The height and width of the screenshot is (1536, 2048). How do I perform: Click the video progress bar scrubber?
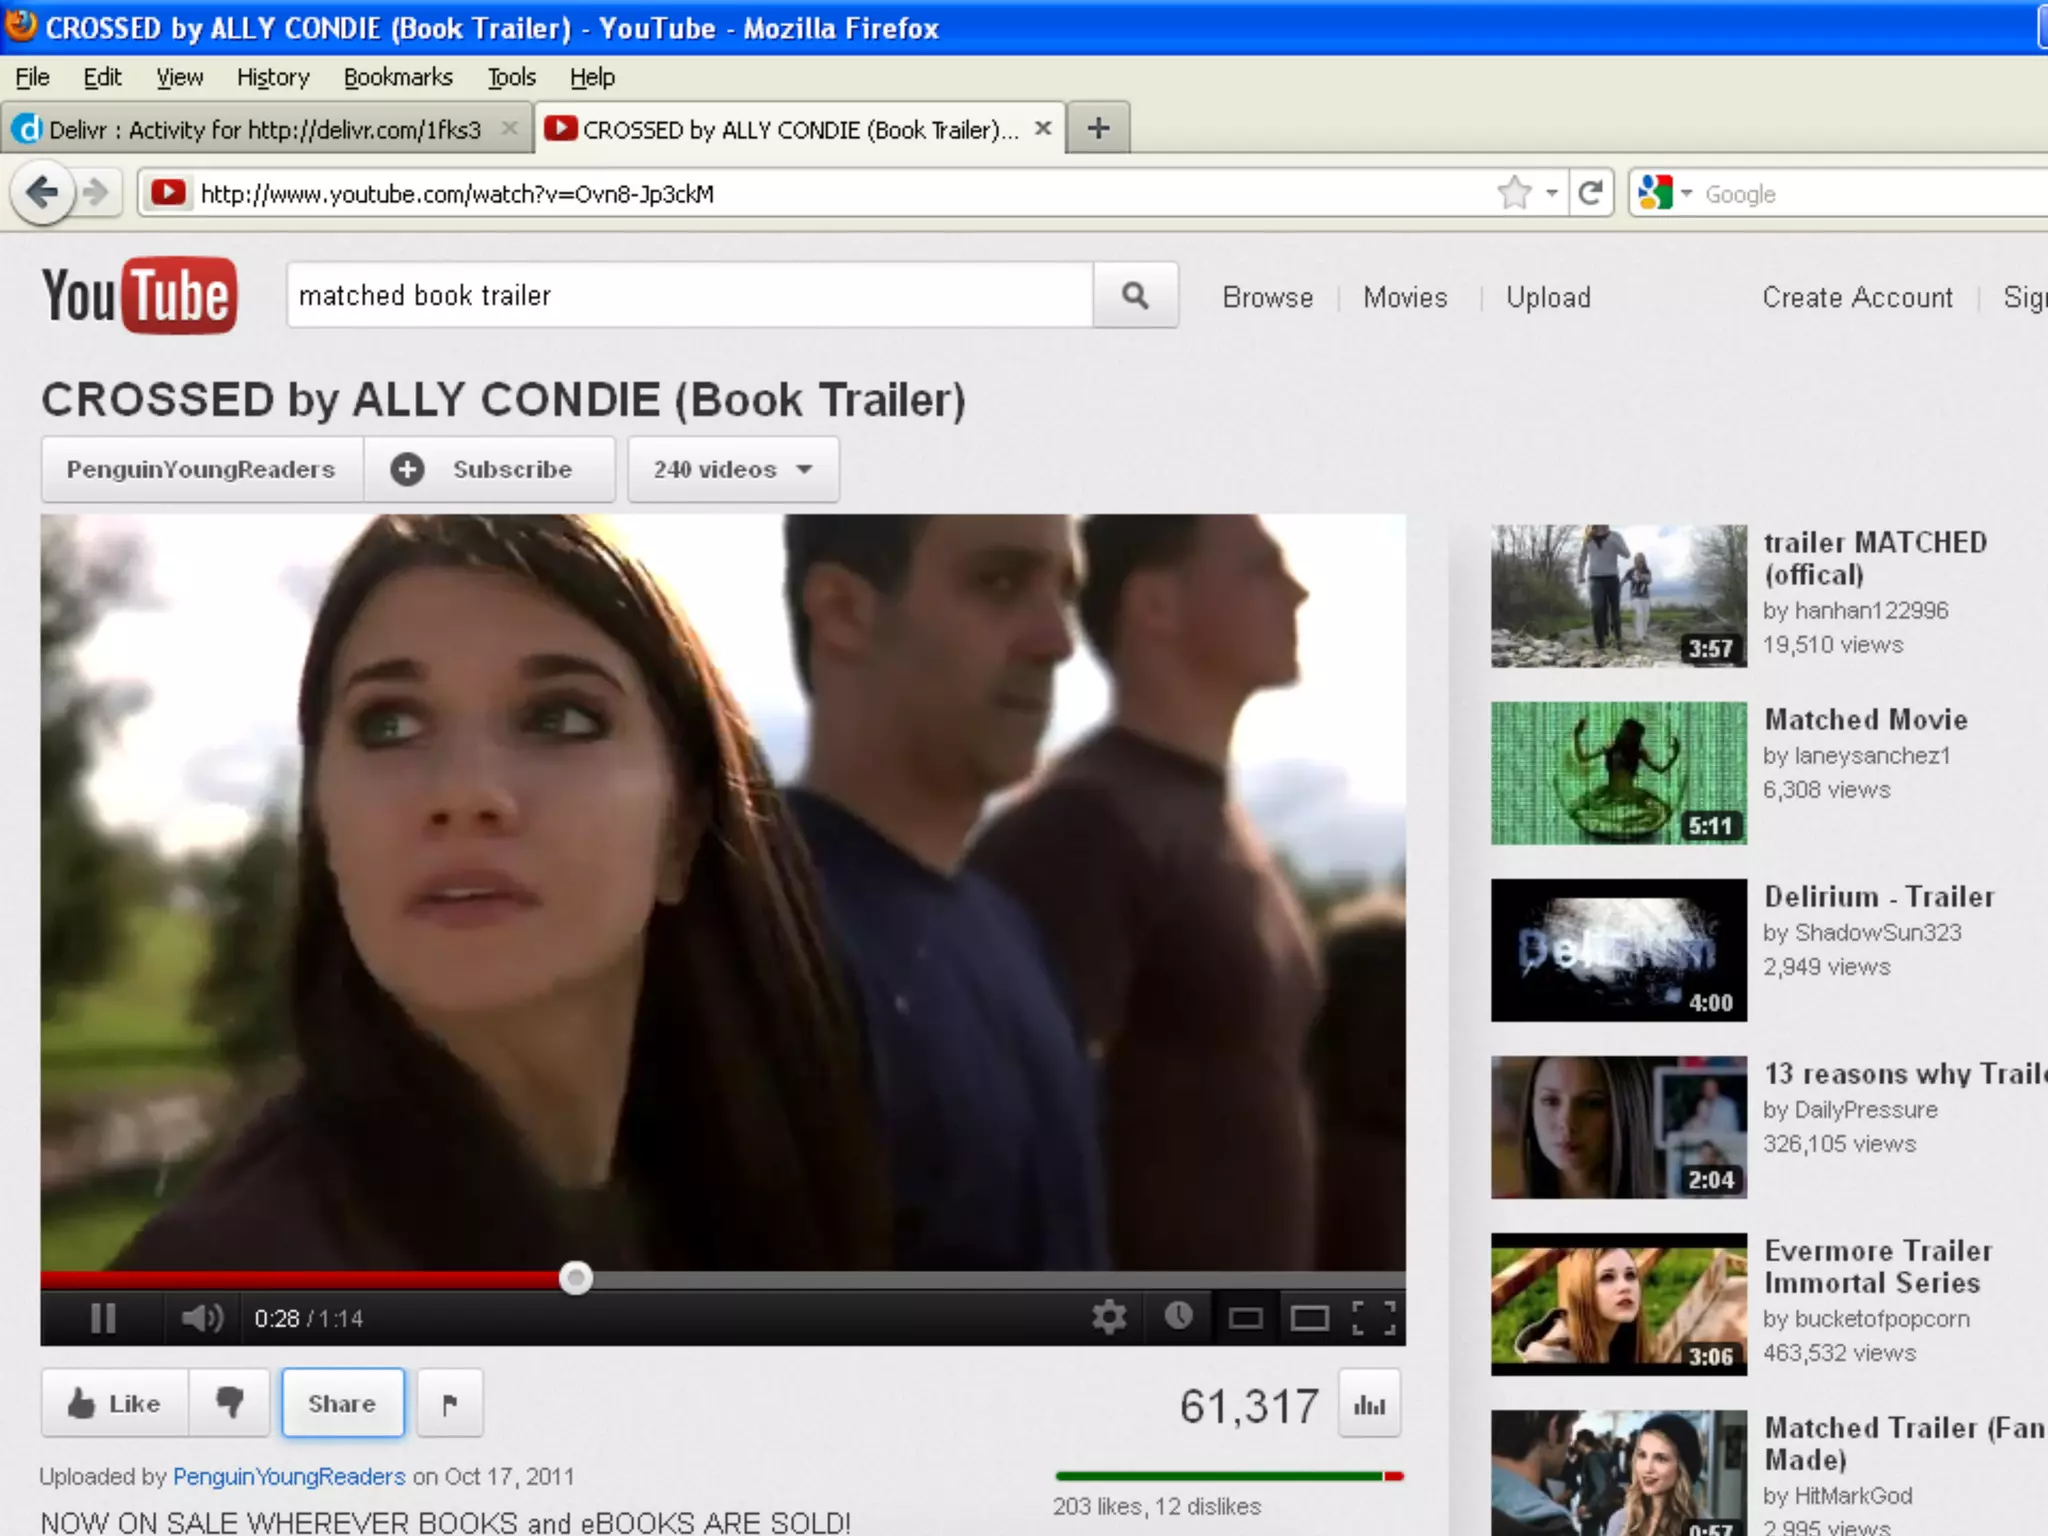pos(575,1278)
